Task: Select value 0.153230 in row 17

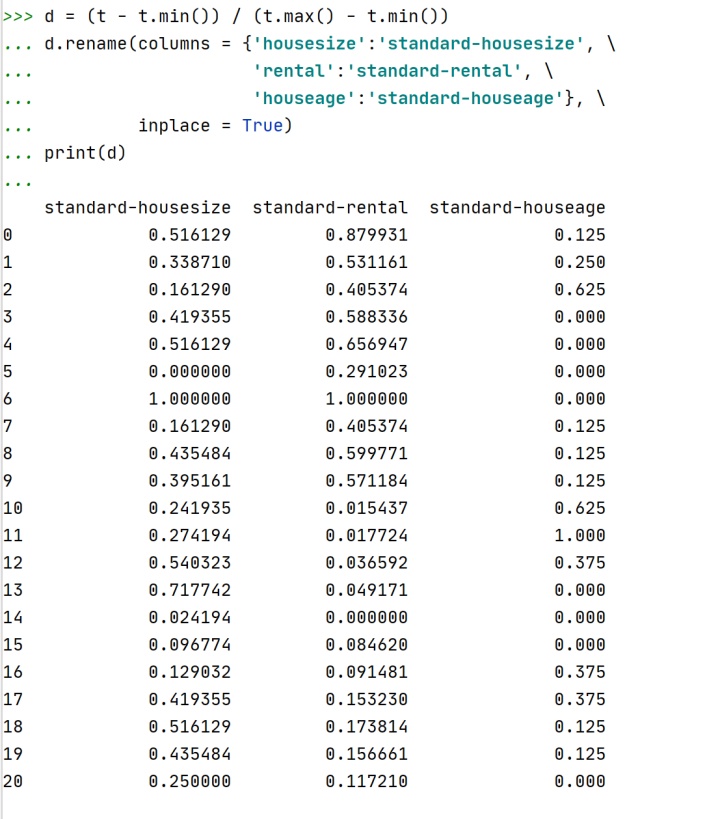Action: click(x=366, y=699)
